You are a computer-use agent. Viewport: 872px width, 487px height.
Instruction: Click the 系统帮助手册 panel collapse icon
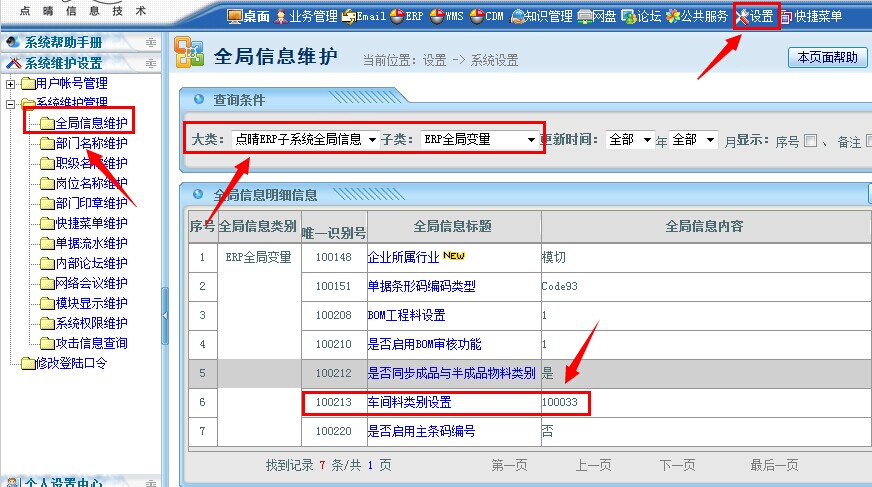pos(151,43)
